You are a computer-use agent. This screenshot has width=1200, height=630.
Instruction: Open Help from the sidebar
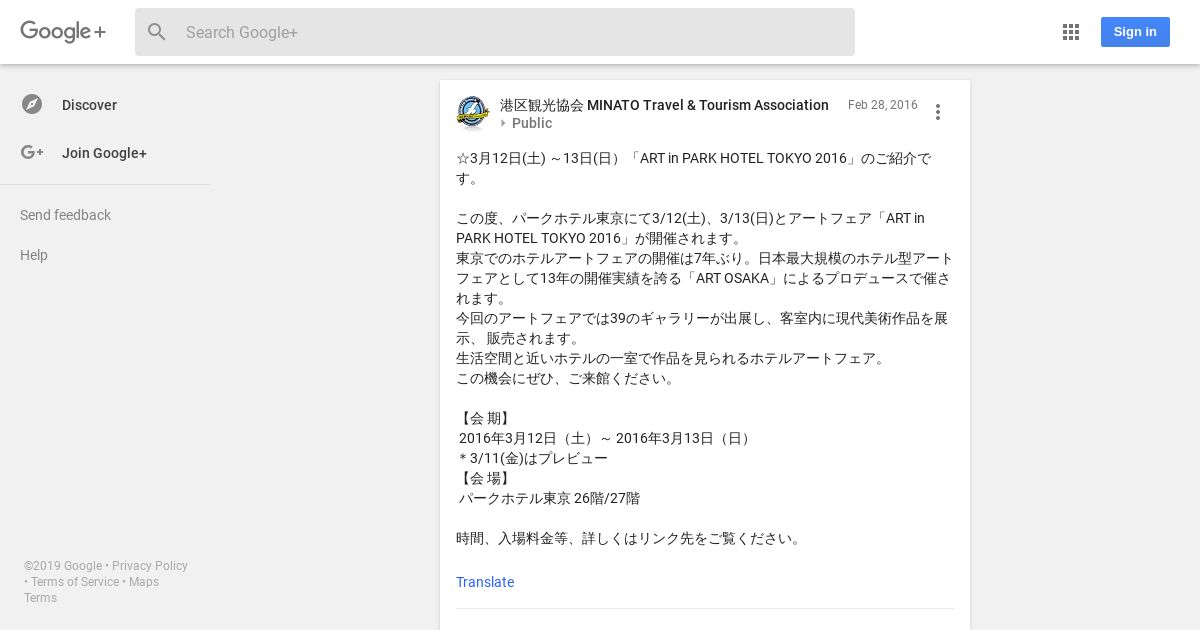click(x=34, y=255)
